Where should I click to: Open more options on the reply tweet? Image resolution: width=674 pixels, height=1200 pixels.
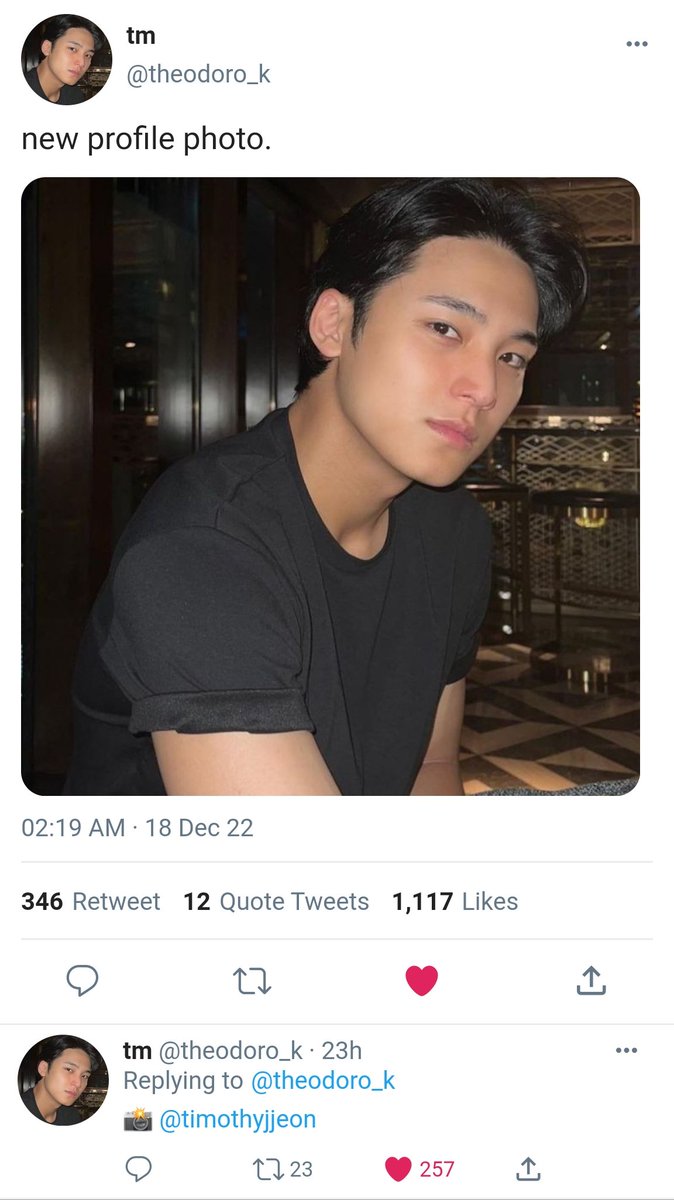click(x=626, y=1050)
